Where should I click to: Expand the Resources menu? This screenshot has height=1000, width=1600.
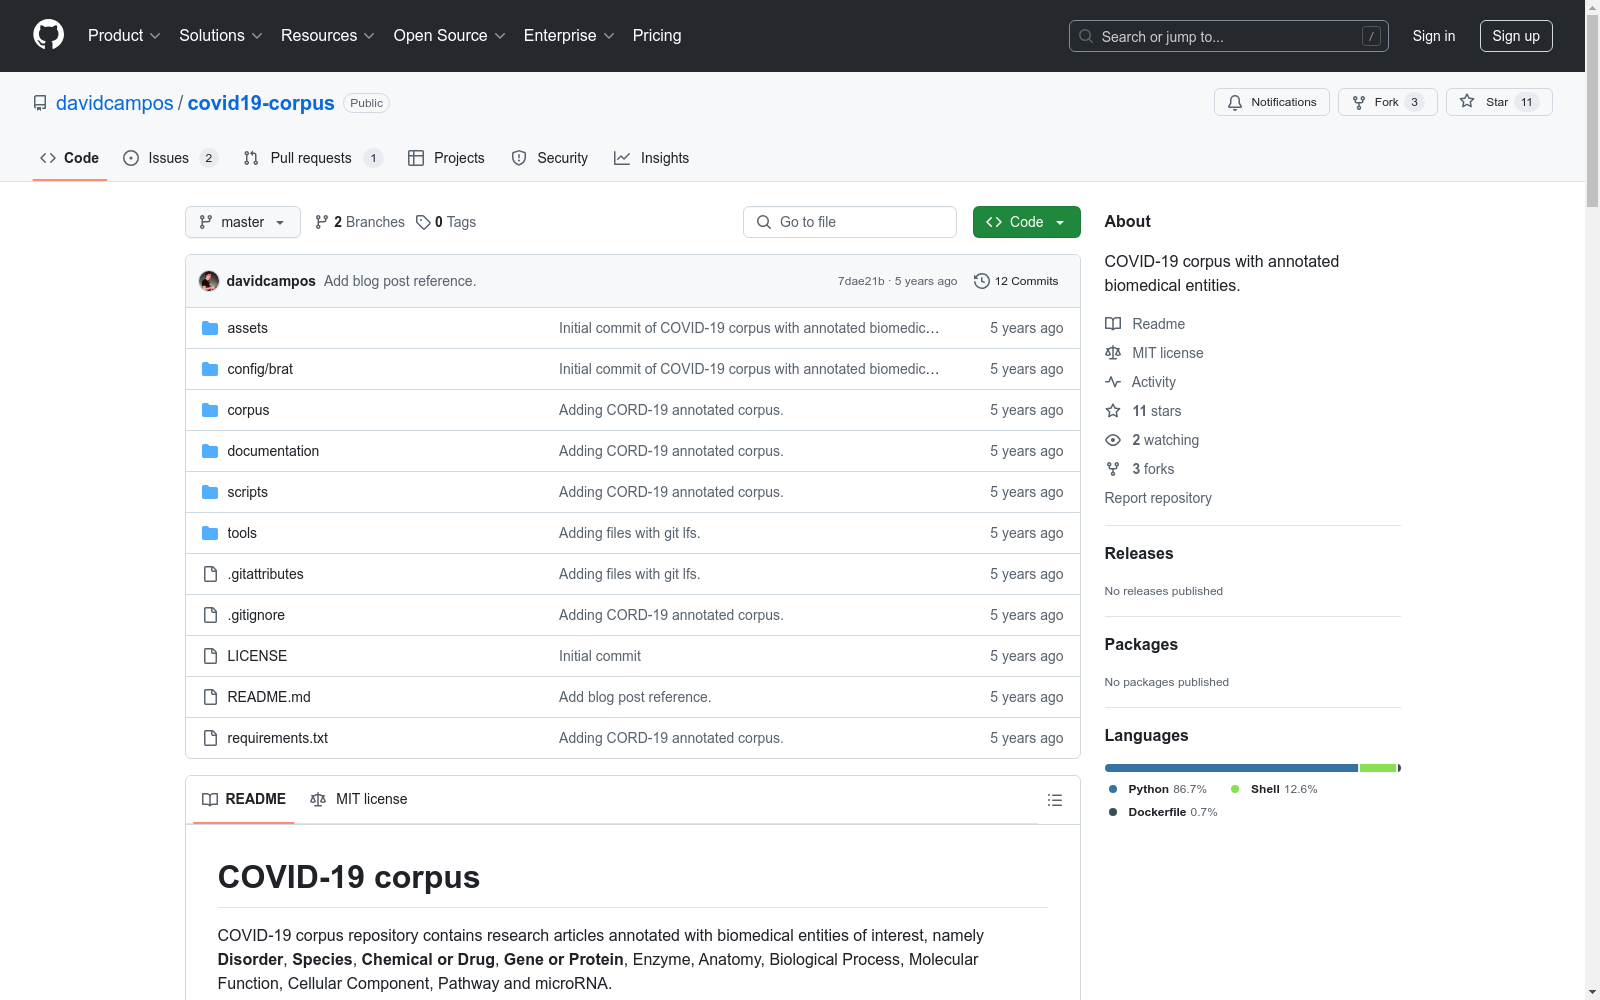328,35
